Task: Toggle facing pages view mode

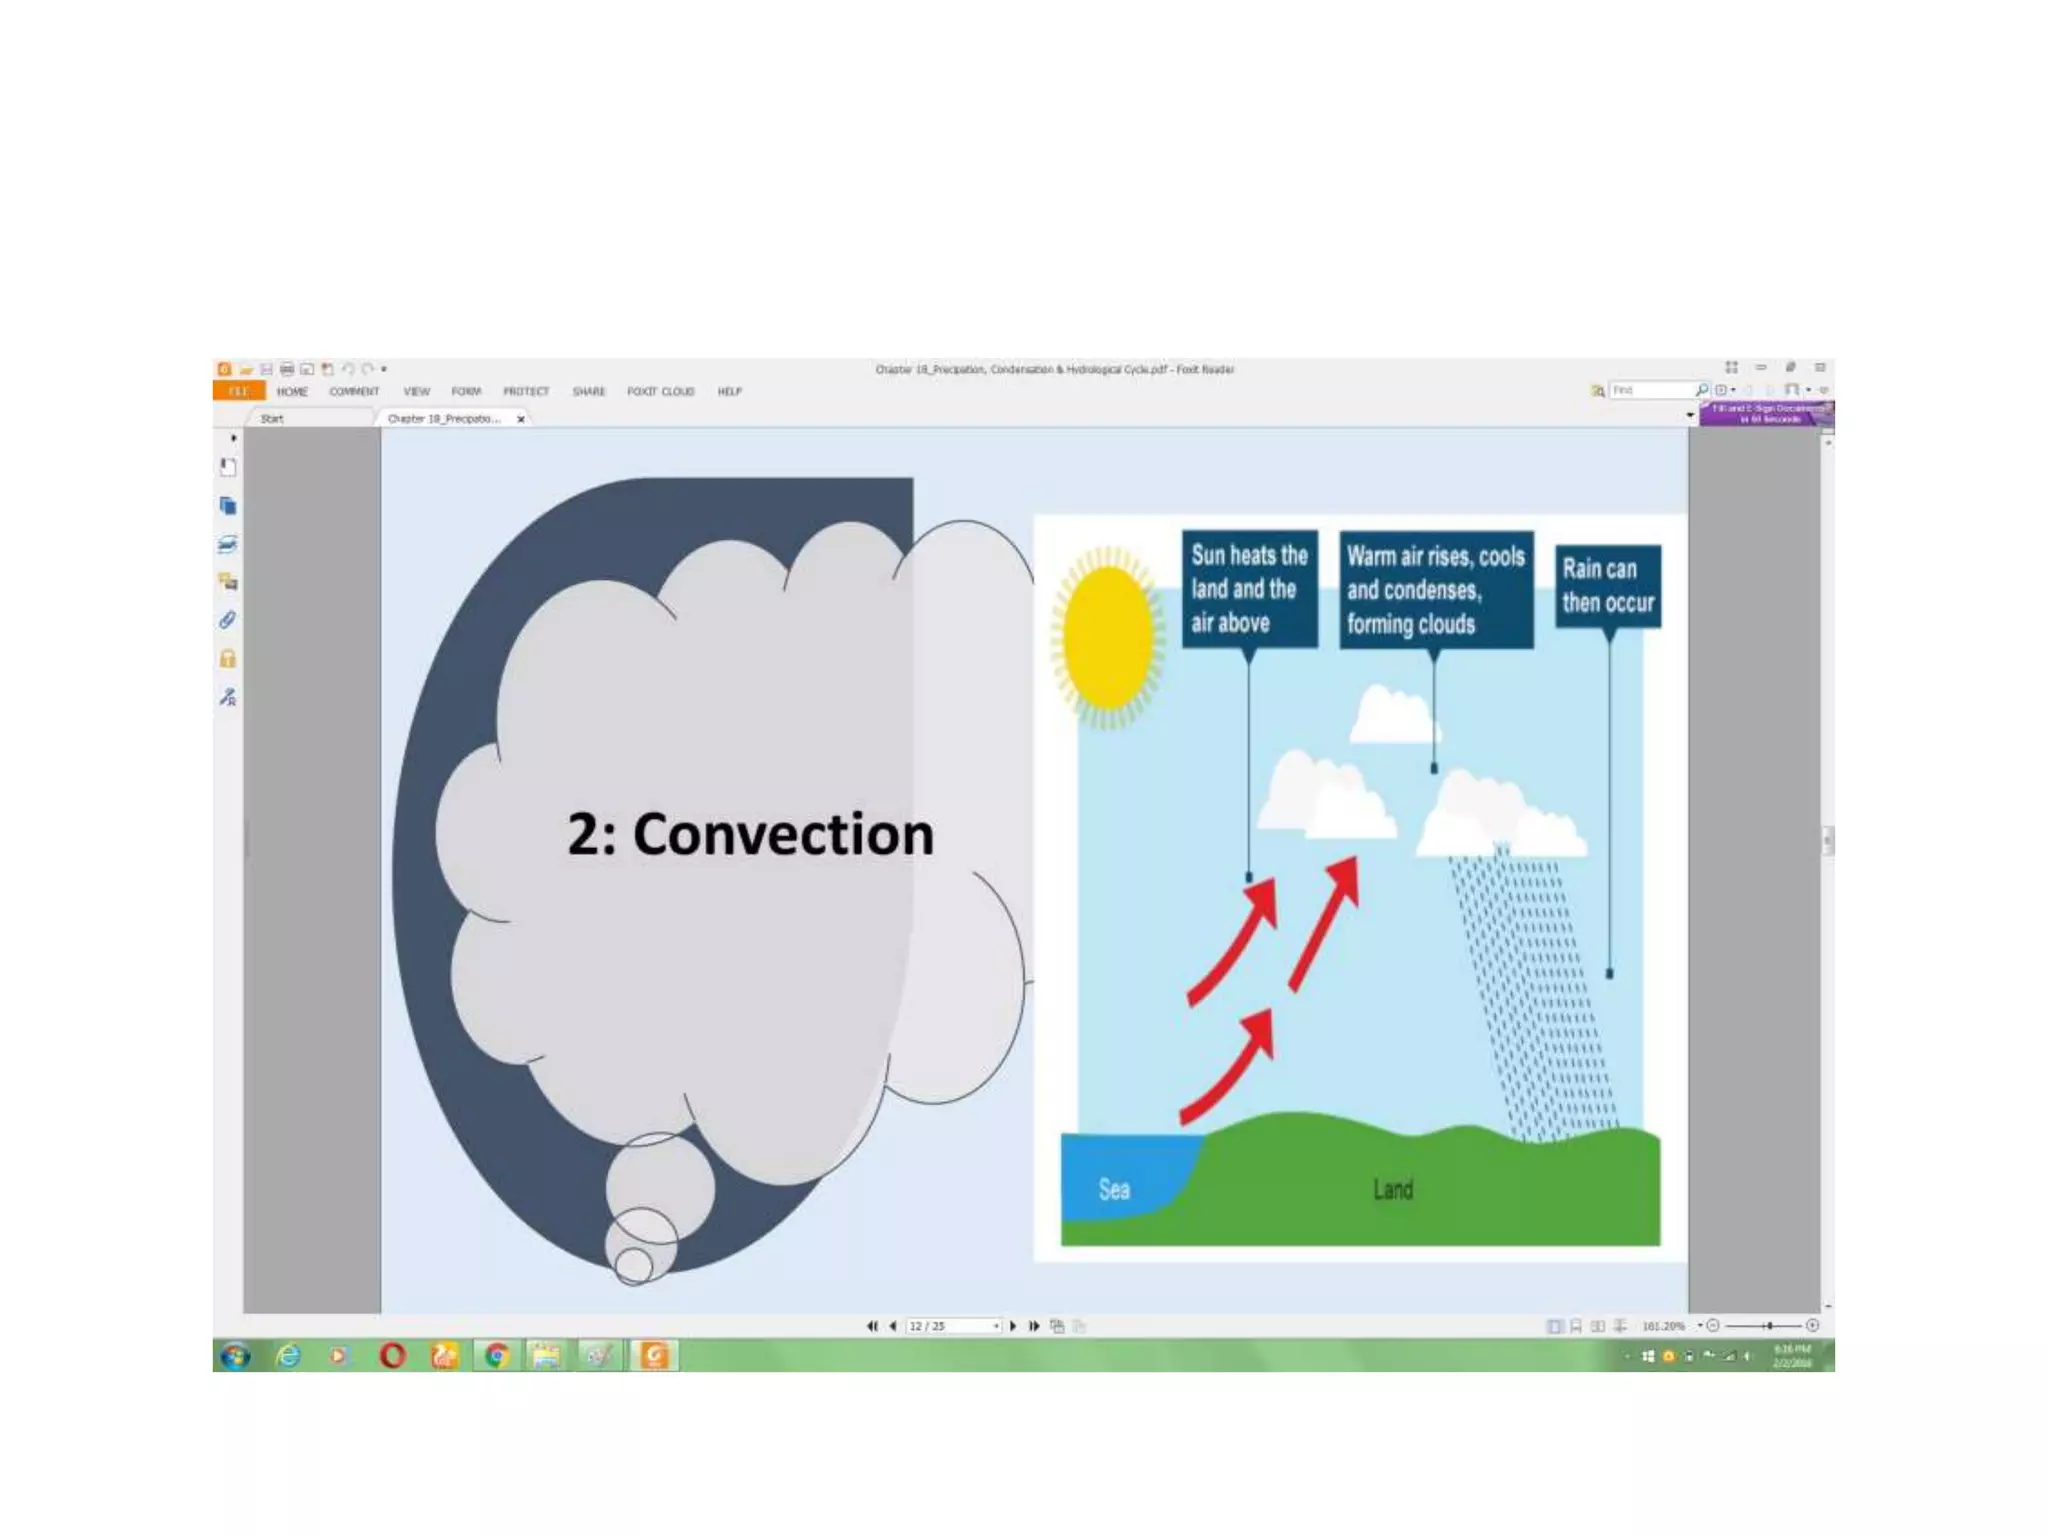Action: (x=1598, y=1326)
